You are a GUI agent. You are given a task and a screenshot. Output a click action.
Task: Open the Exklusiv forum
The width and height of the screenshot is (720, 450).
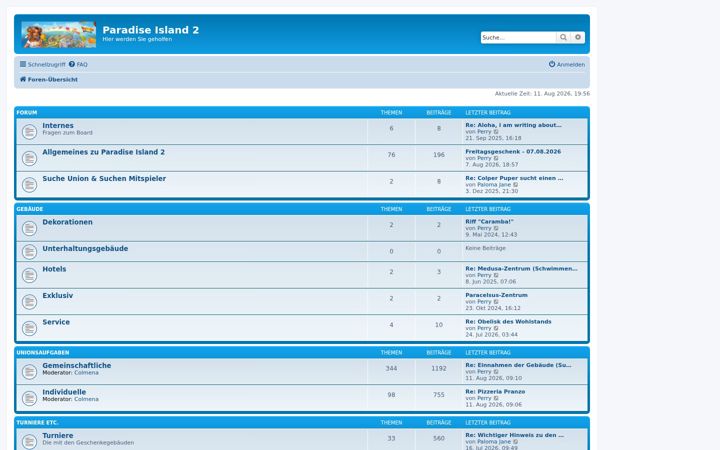57,296
